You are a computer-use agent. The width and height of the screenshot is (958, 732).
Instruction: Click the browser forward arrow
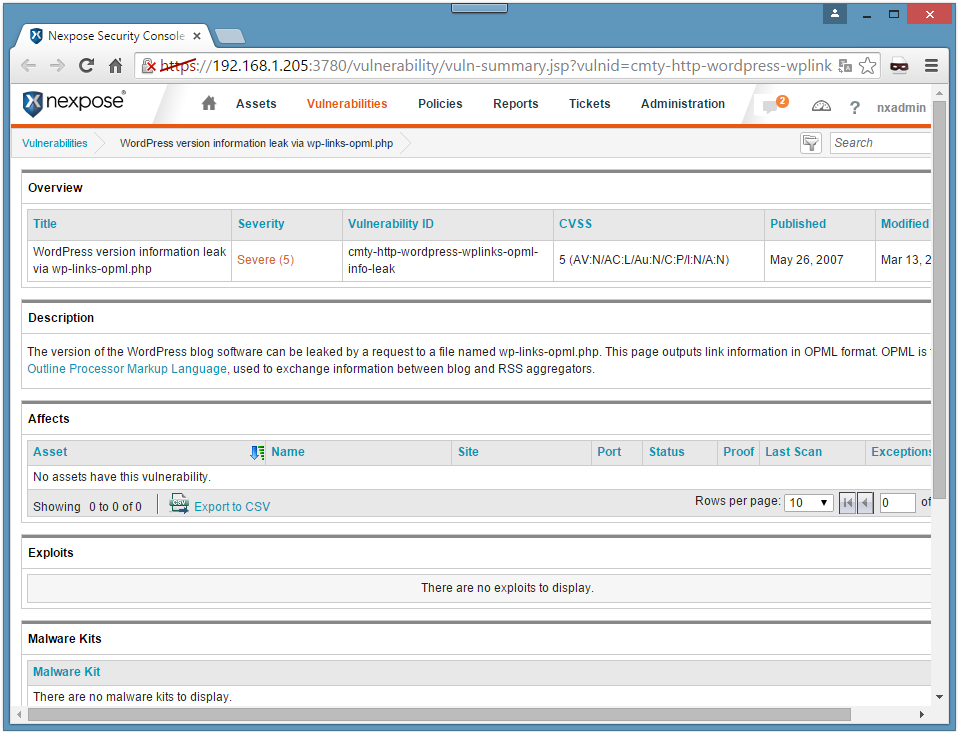click(57, 65)
